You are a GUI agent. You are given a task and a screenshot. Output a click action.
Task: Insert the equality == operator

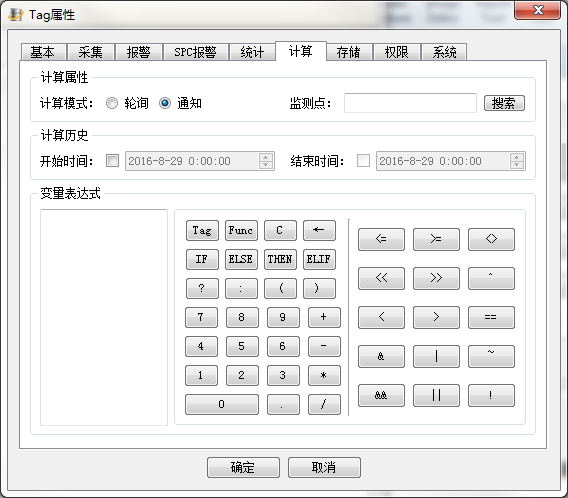[491, 317]
